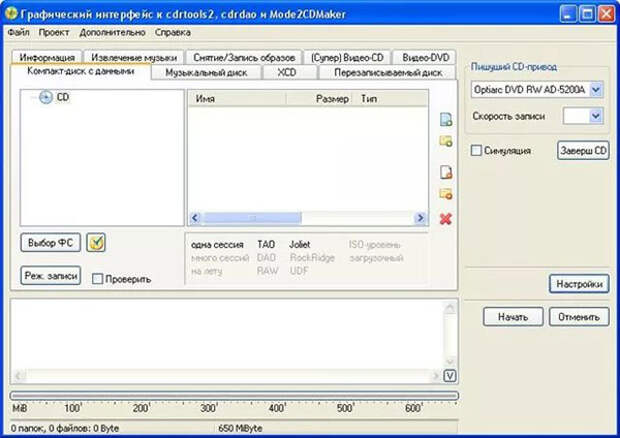Open the Файл menu
The width and height of the screenshot is (620, 438).
pos(18,32)
